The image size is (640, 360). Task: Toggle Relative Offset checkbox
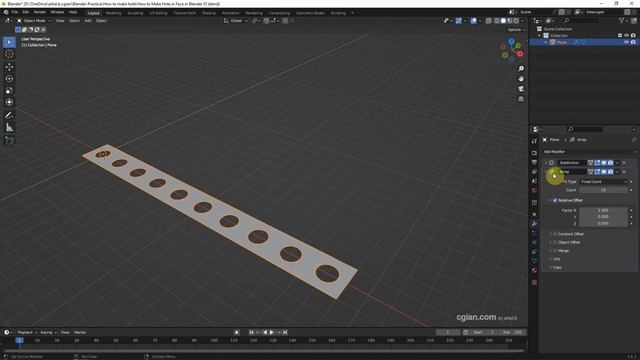tap(555, 200)
